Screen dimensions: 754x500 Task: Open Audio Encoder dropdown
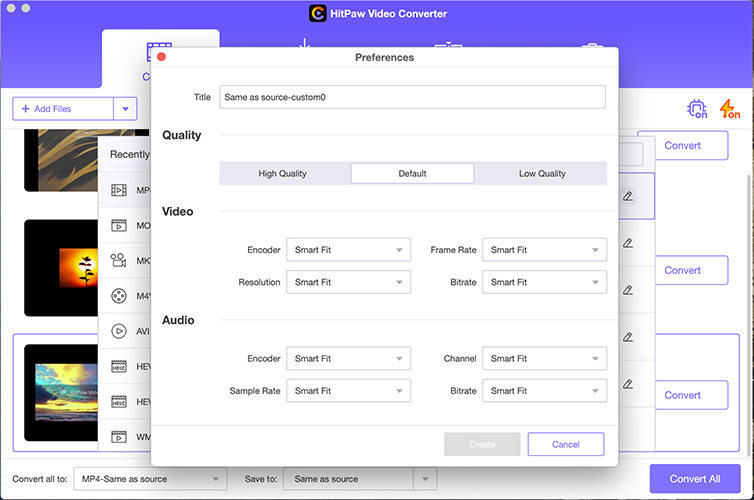pyautogui.click(x=349, y=359)
